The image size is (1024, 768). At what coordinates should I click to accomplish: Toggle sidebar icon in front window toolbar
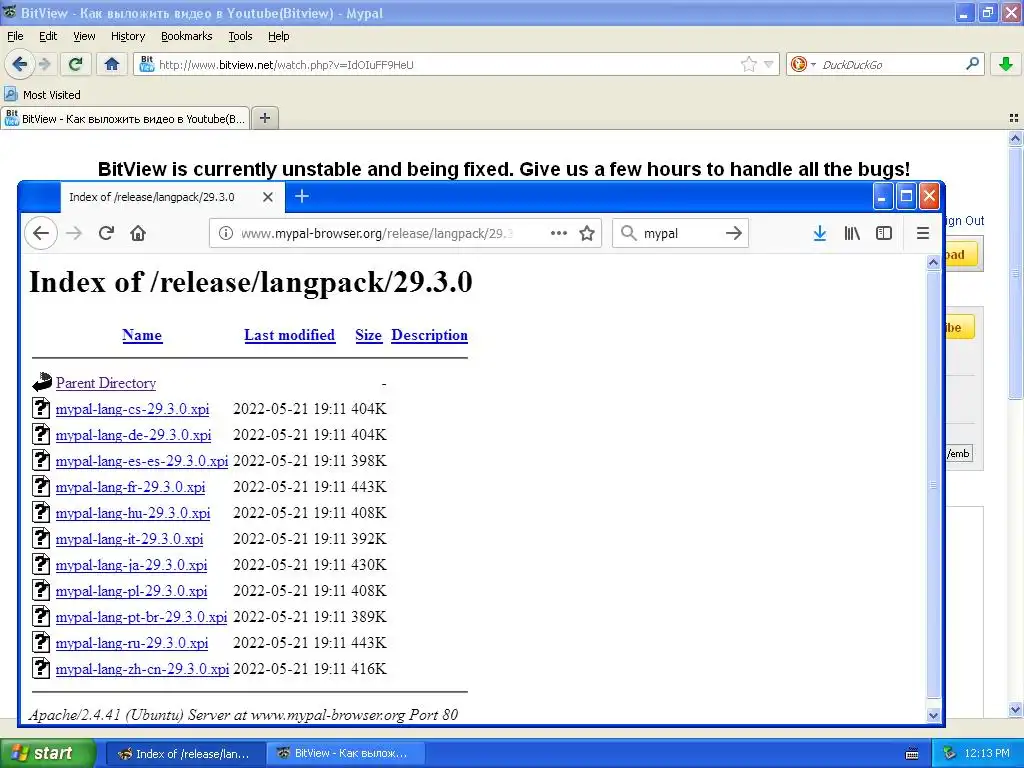click(884, 233)
